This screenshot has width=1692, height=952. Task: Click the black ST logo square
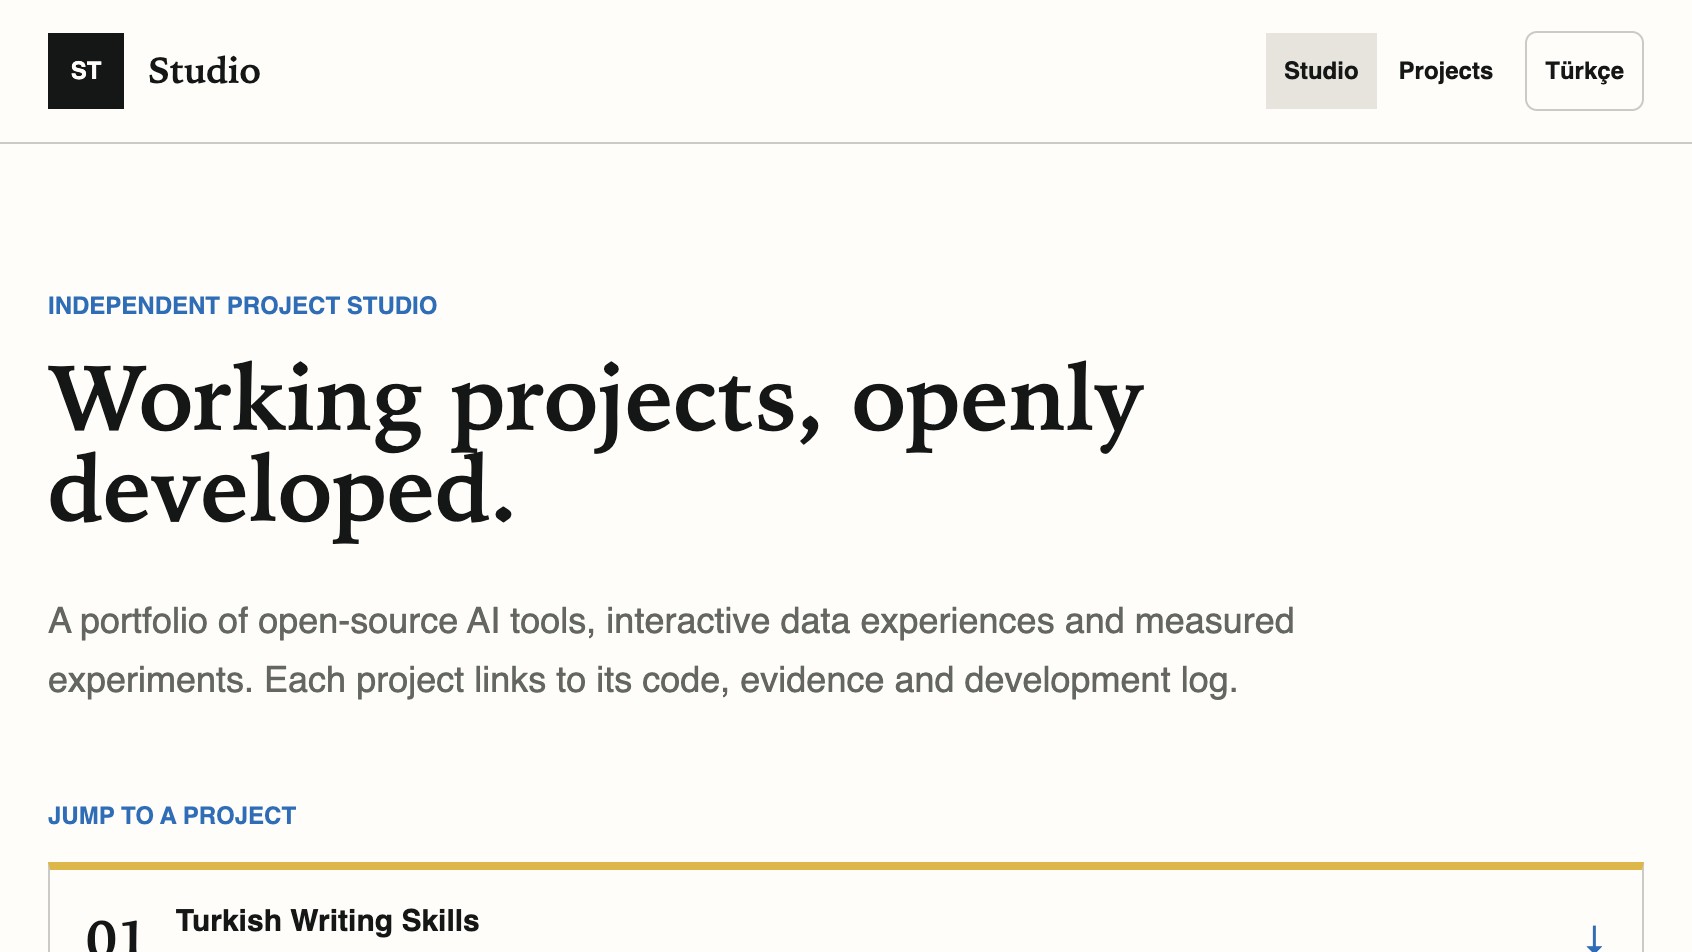tap(86, 71)
